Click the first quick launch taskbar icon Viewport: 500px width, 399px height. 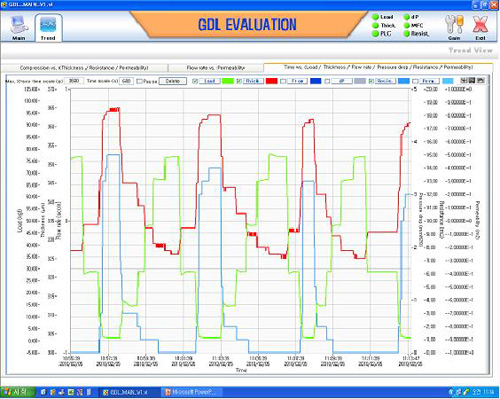(x=43, y=392)
